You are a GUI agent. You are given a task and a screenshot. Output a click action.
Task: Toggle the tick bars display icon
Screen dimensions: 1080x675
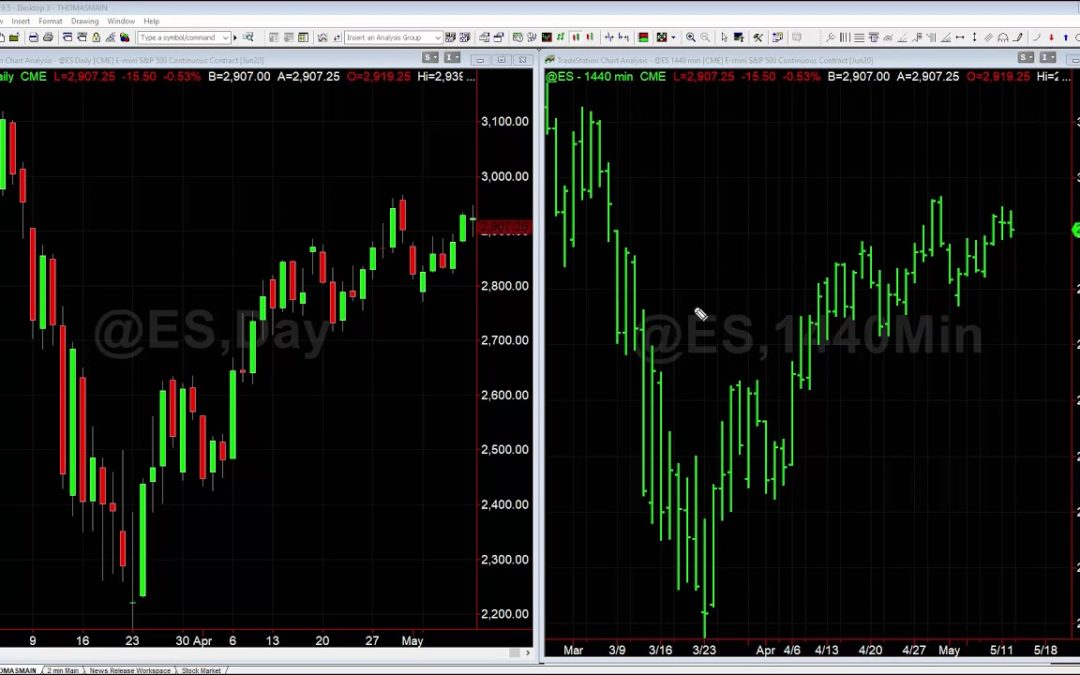pos(610,38)
